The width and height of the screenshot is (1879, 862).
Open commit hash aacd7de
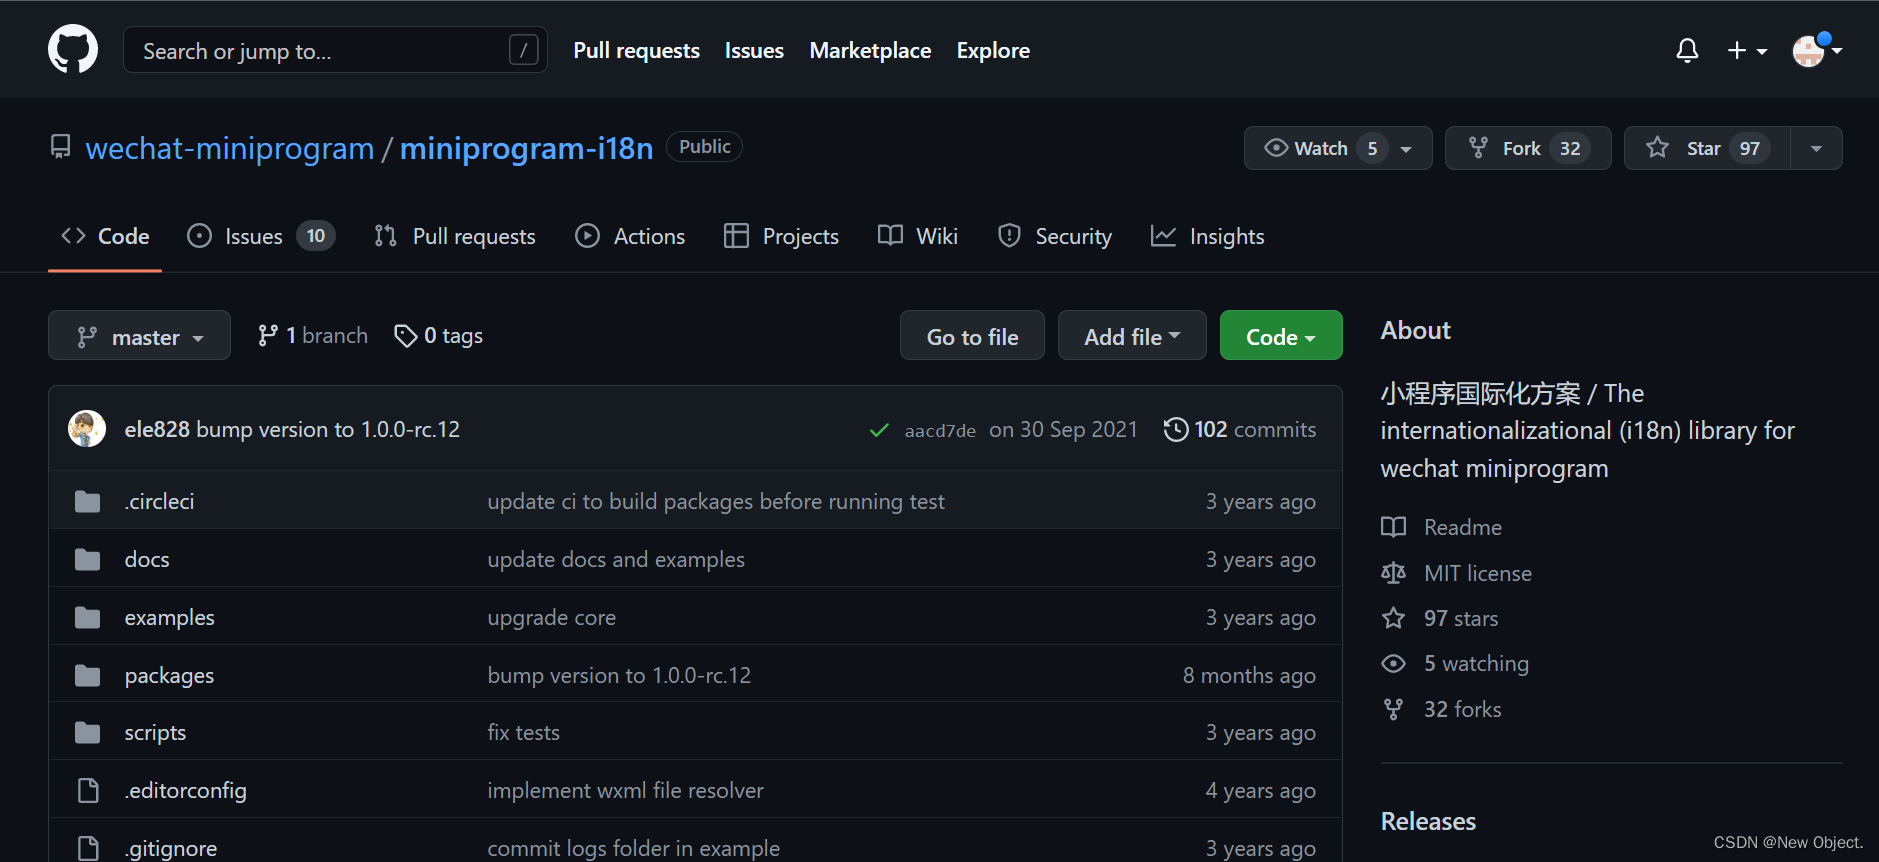(940, 430)
